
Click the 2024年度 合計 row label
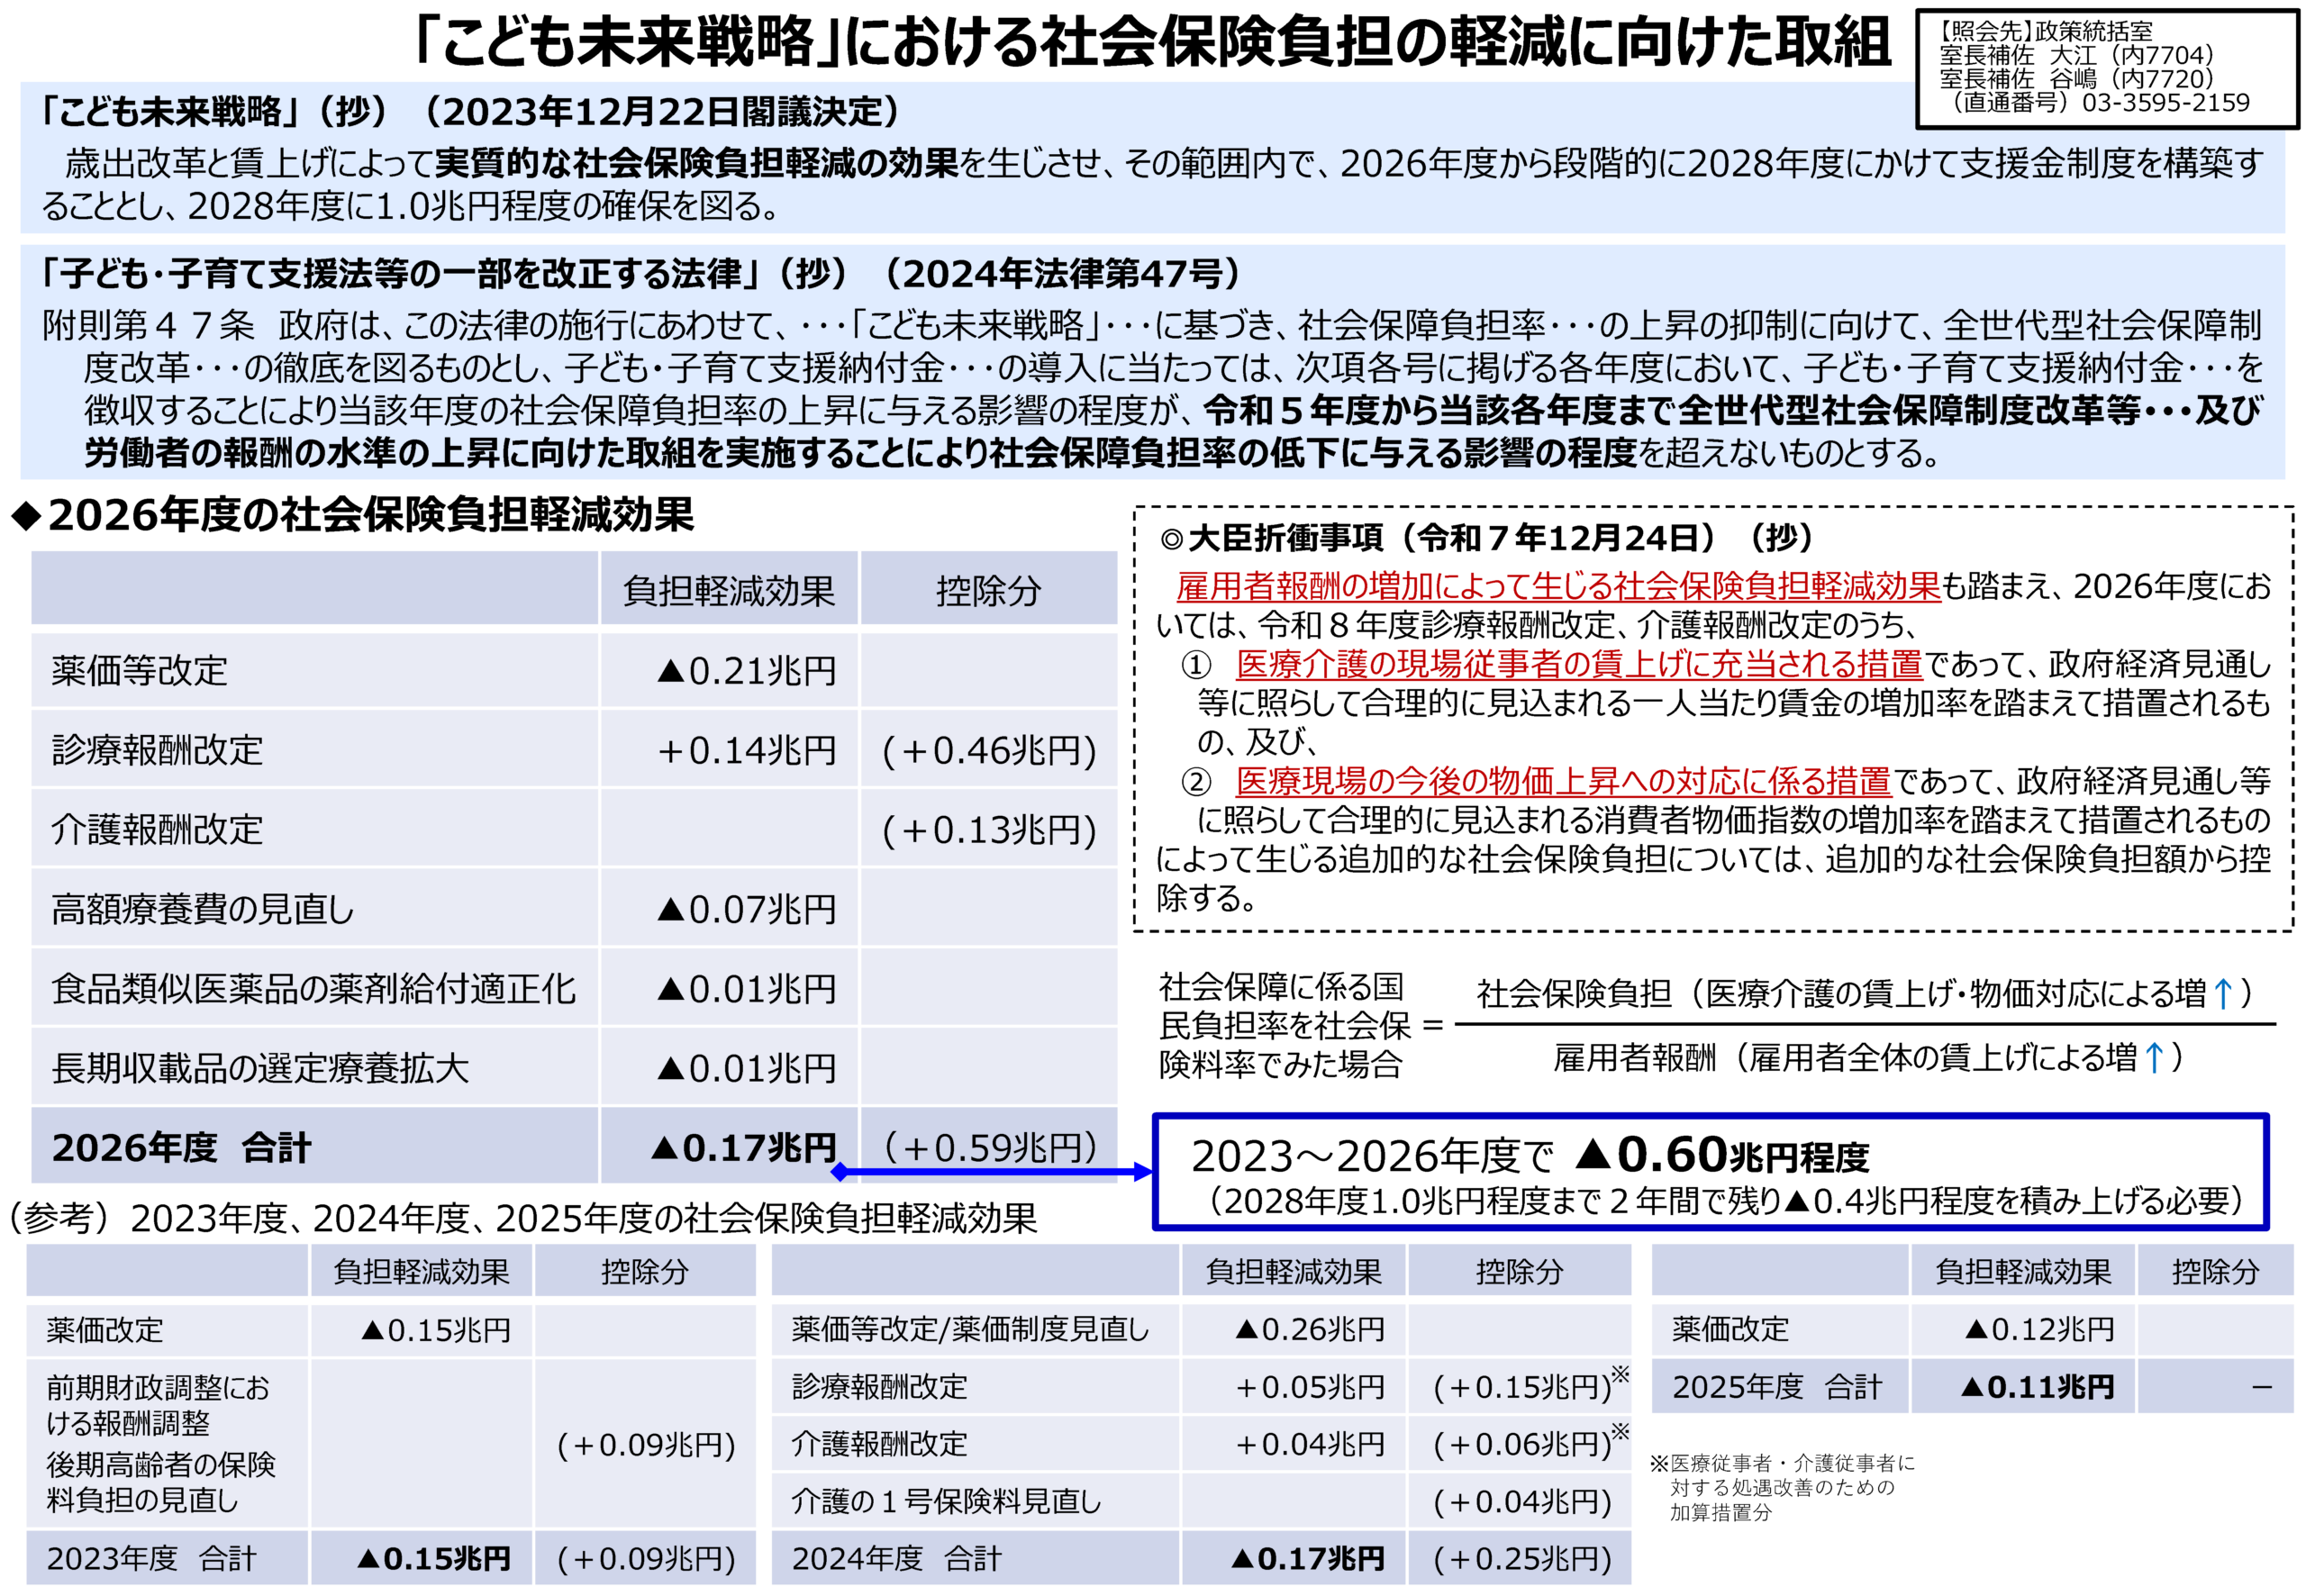point(896,1558)
